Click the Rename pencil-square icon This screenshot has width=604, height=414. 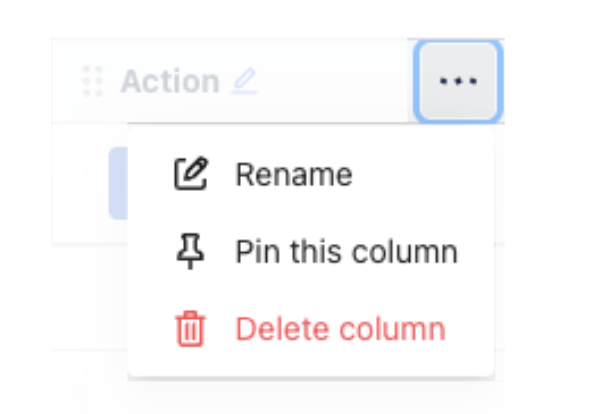tap(190, 174)
